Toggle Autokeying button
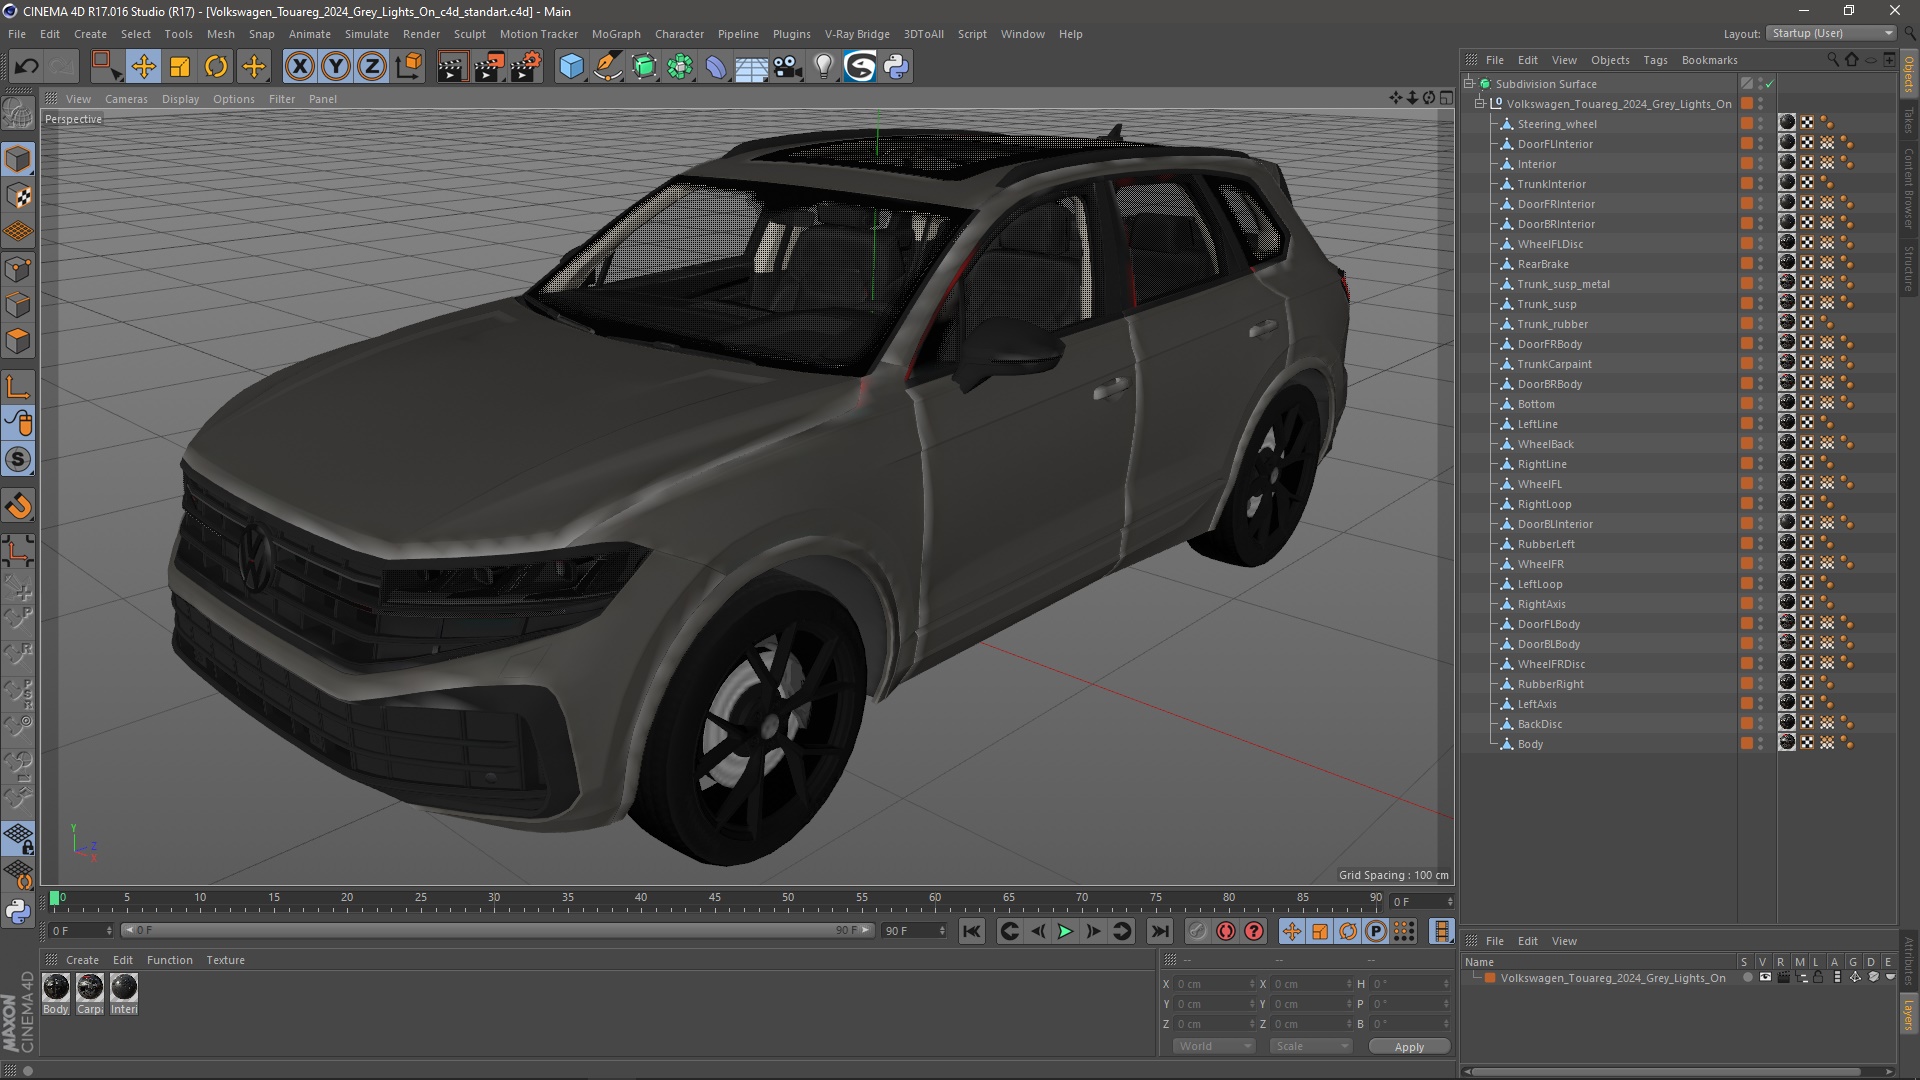Screen dimensions: 1920x1080 pos(1226,931)
